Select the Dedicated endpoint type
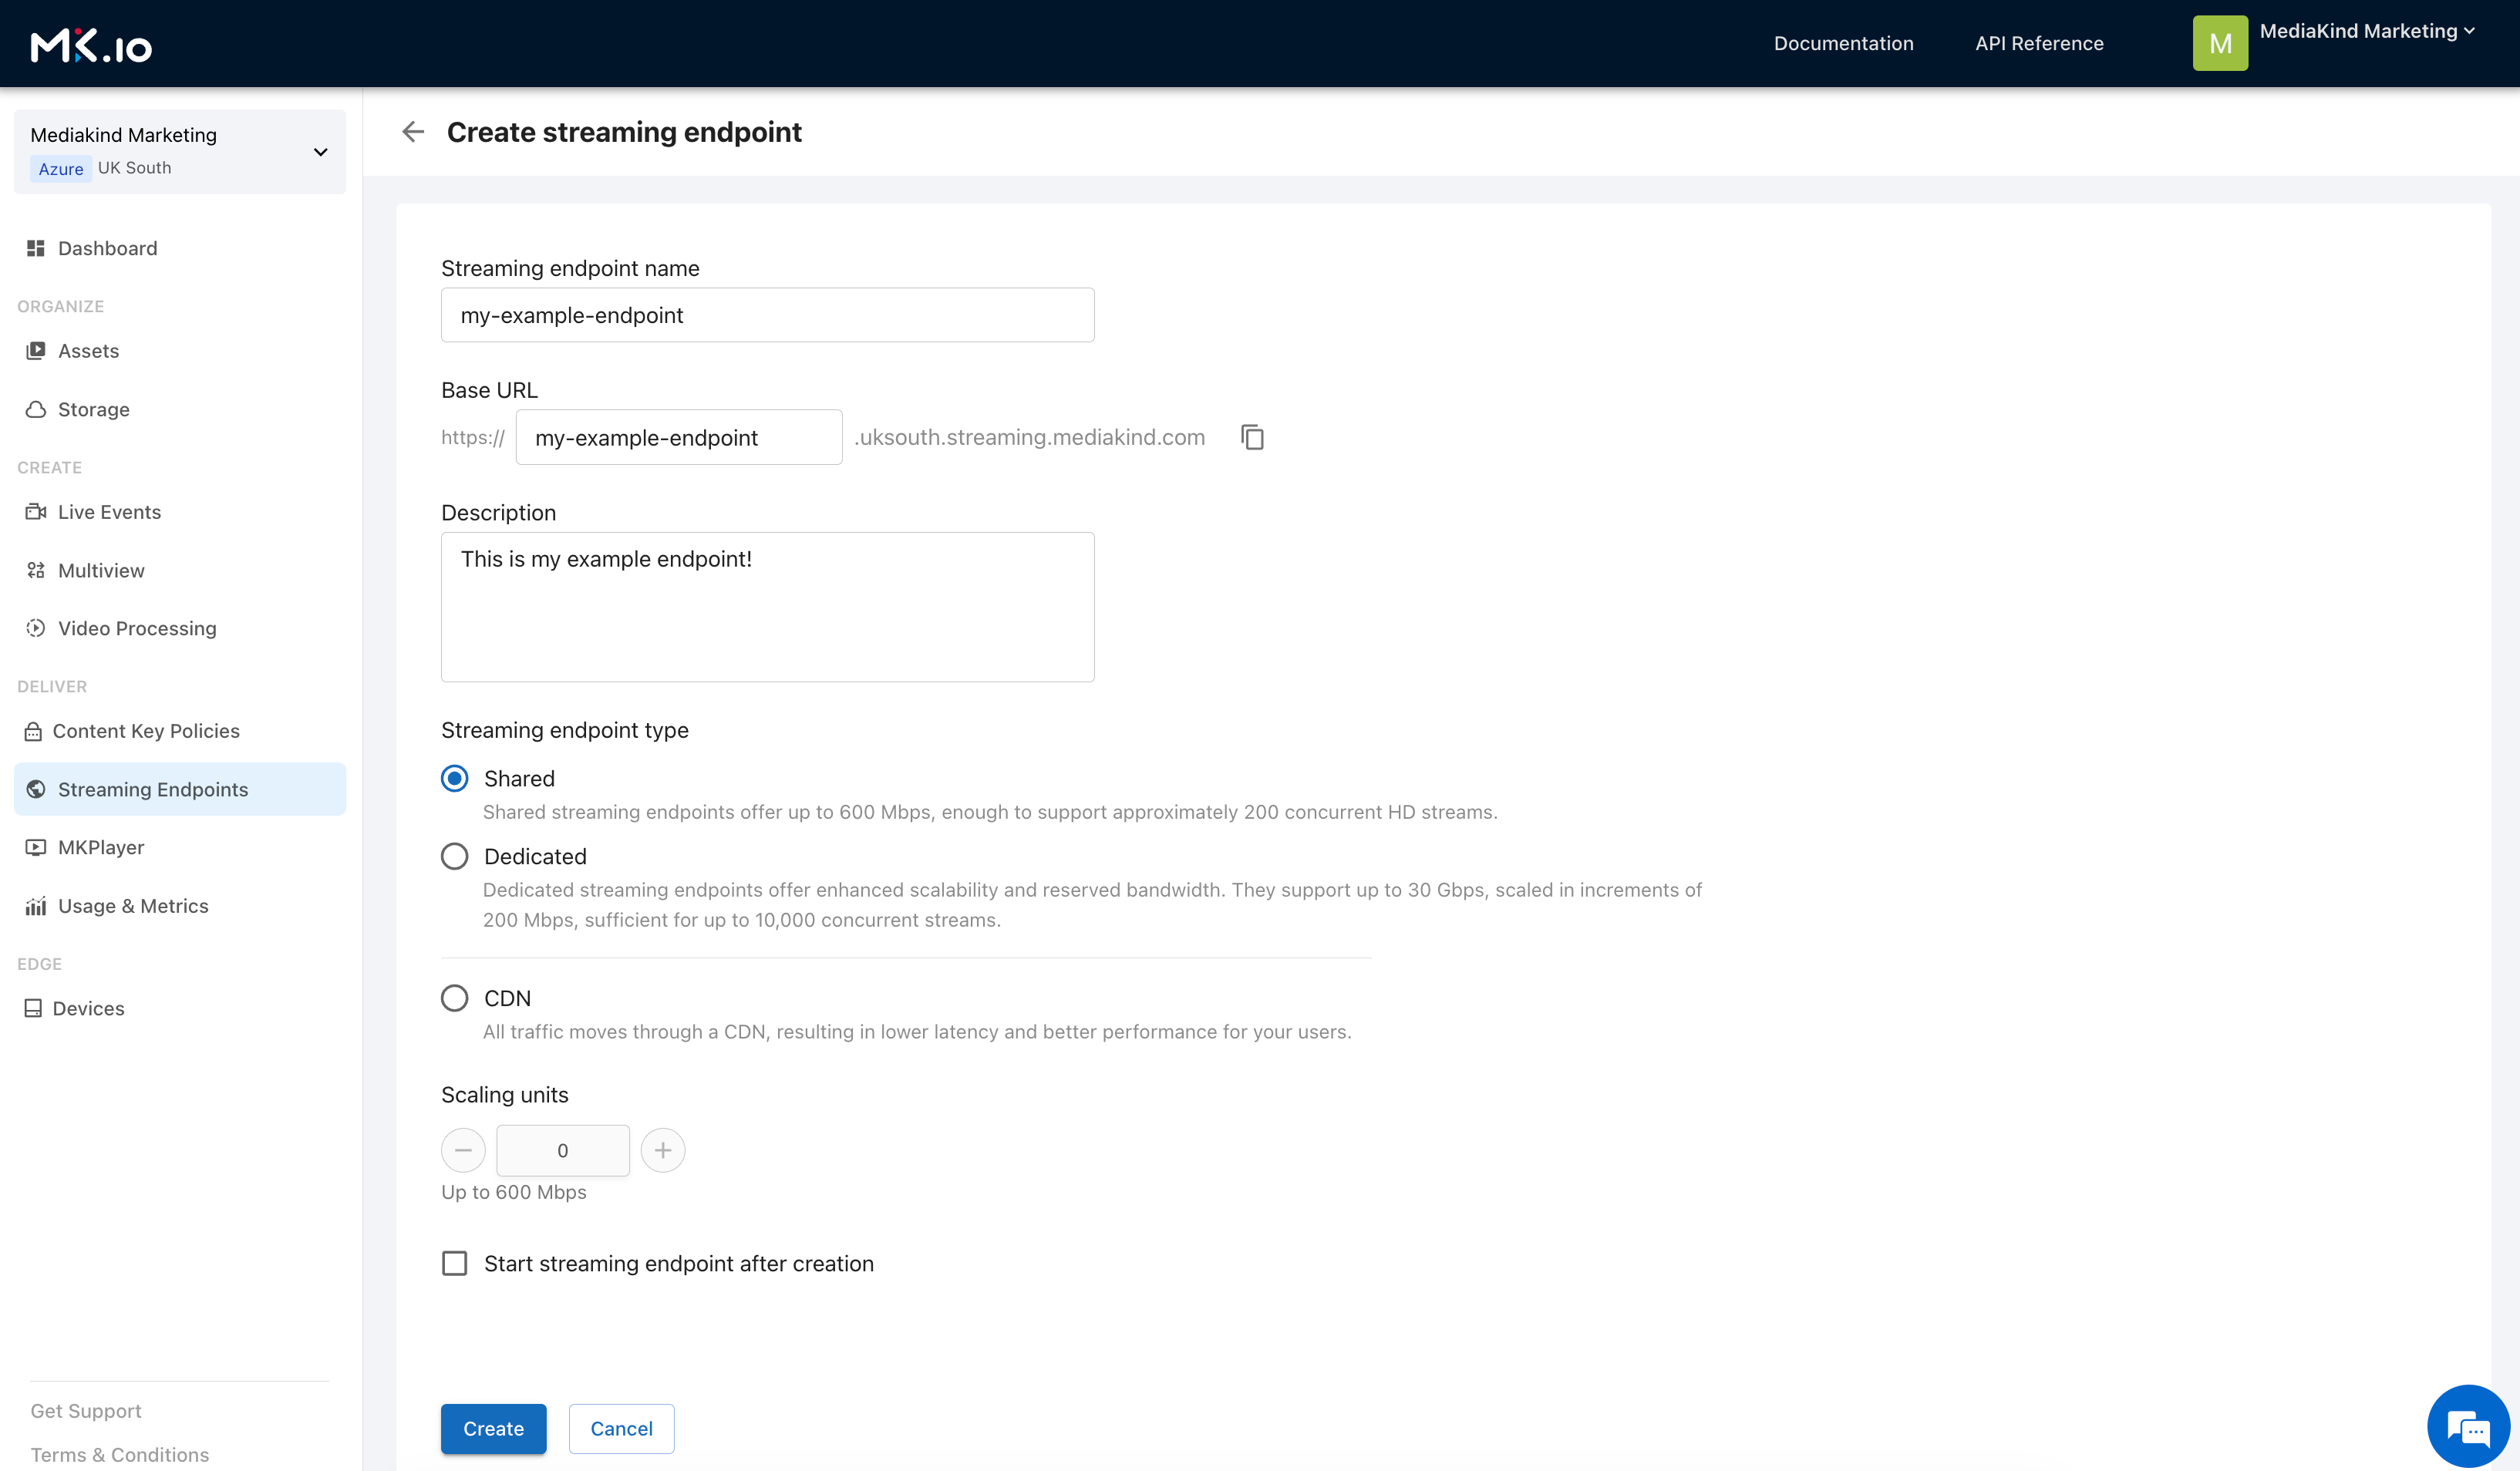2520x1471 pixels. click(x=455, y=856)
